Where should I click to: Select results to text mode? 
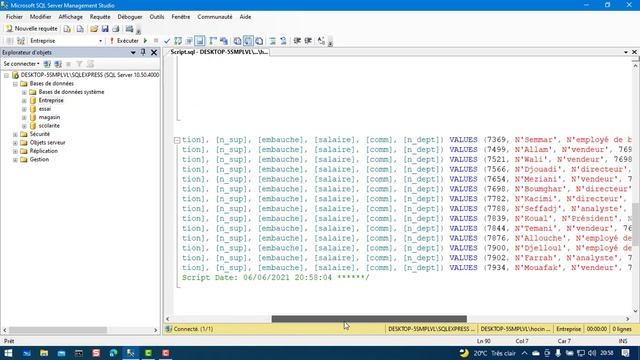tap(237, 41)
